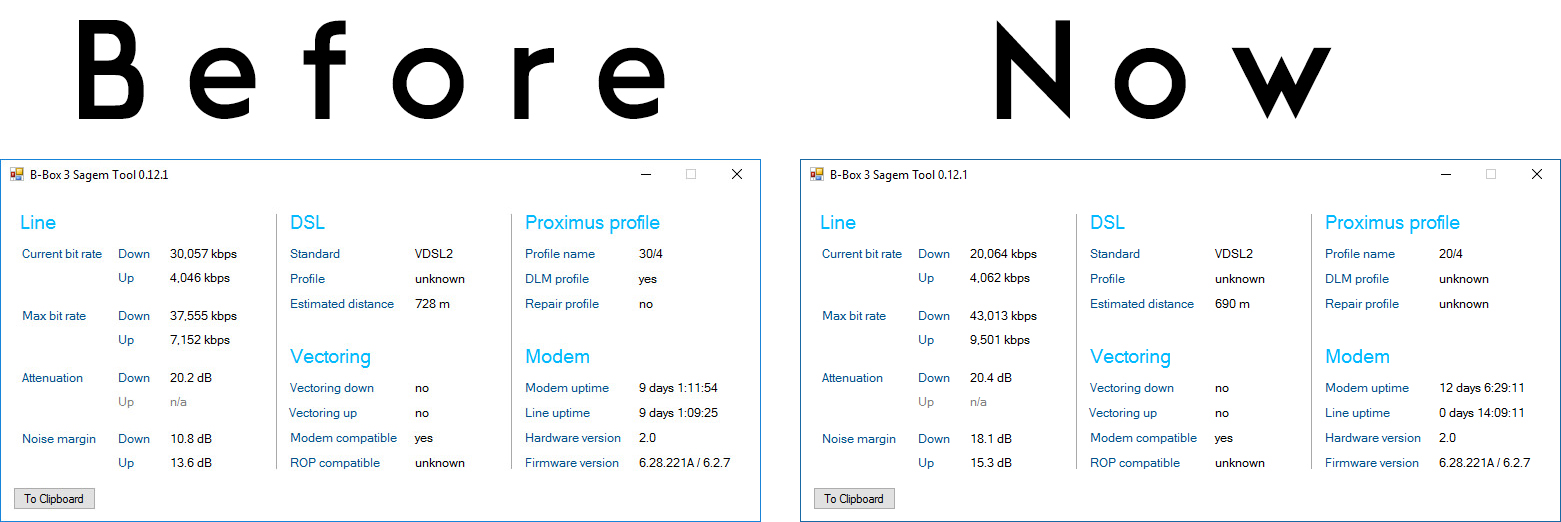Close the window showing profile 30/4

tap(737, 174)
